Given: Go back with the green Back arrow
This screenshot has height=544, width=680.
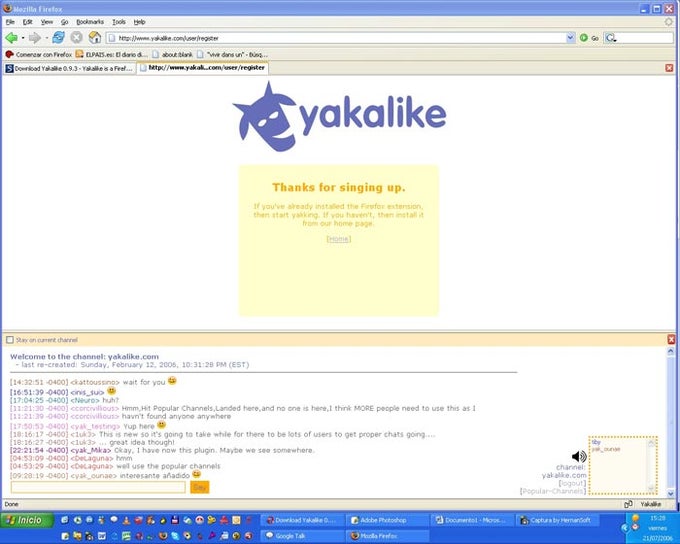Looking at the screenshot, I should tap(11, 38).
